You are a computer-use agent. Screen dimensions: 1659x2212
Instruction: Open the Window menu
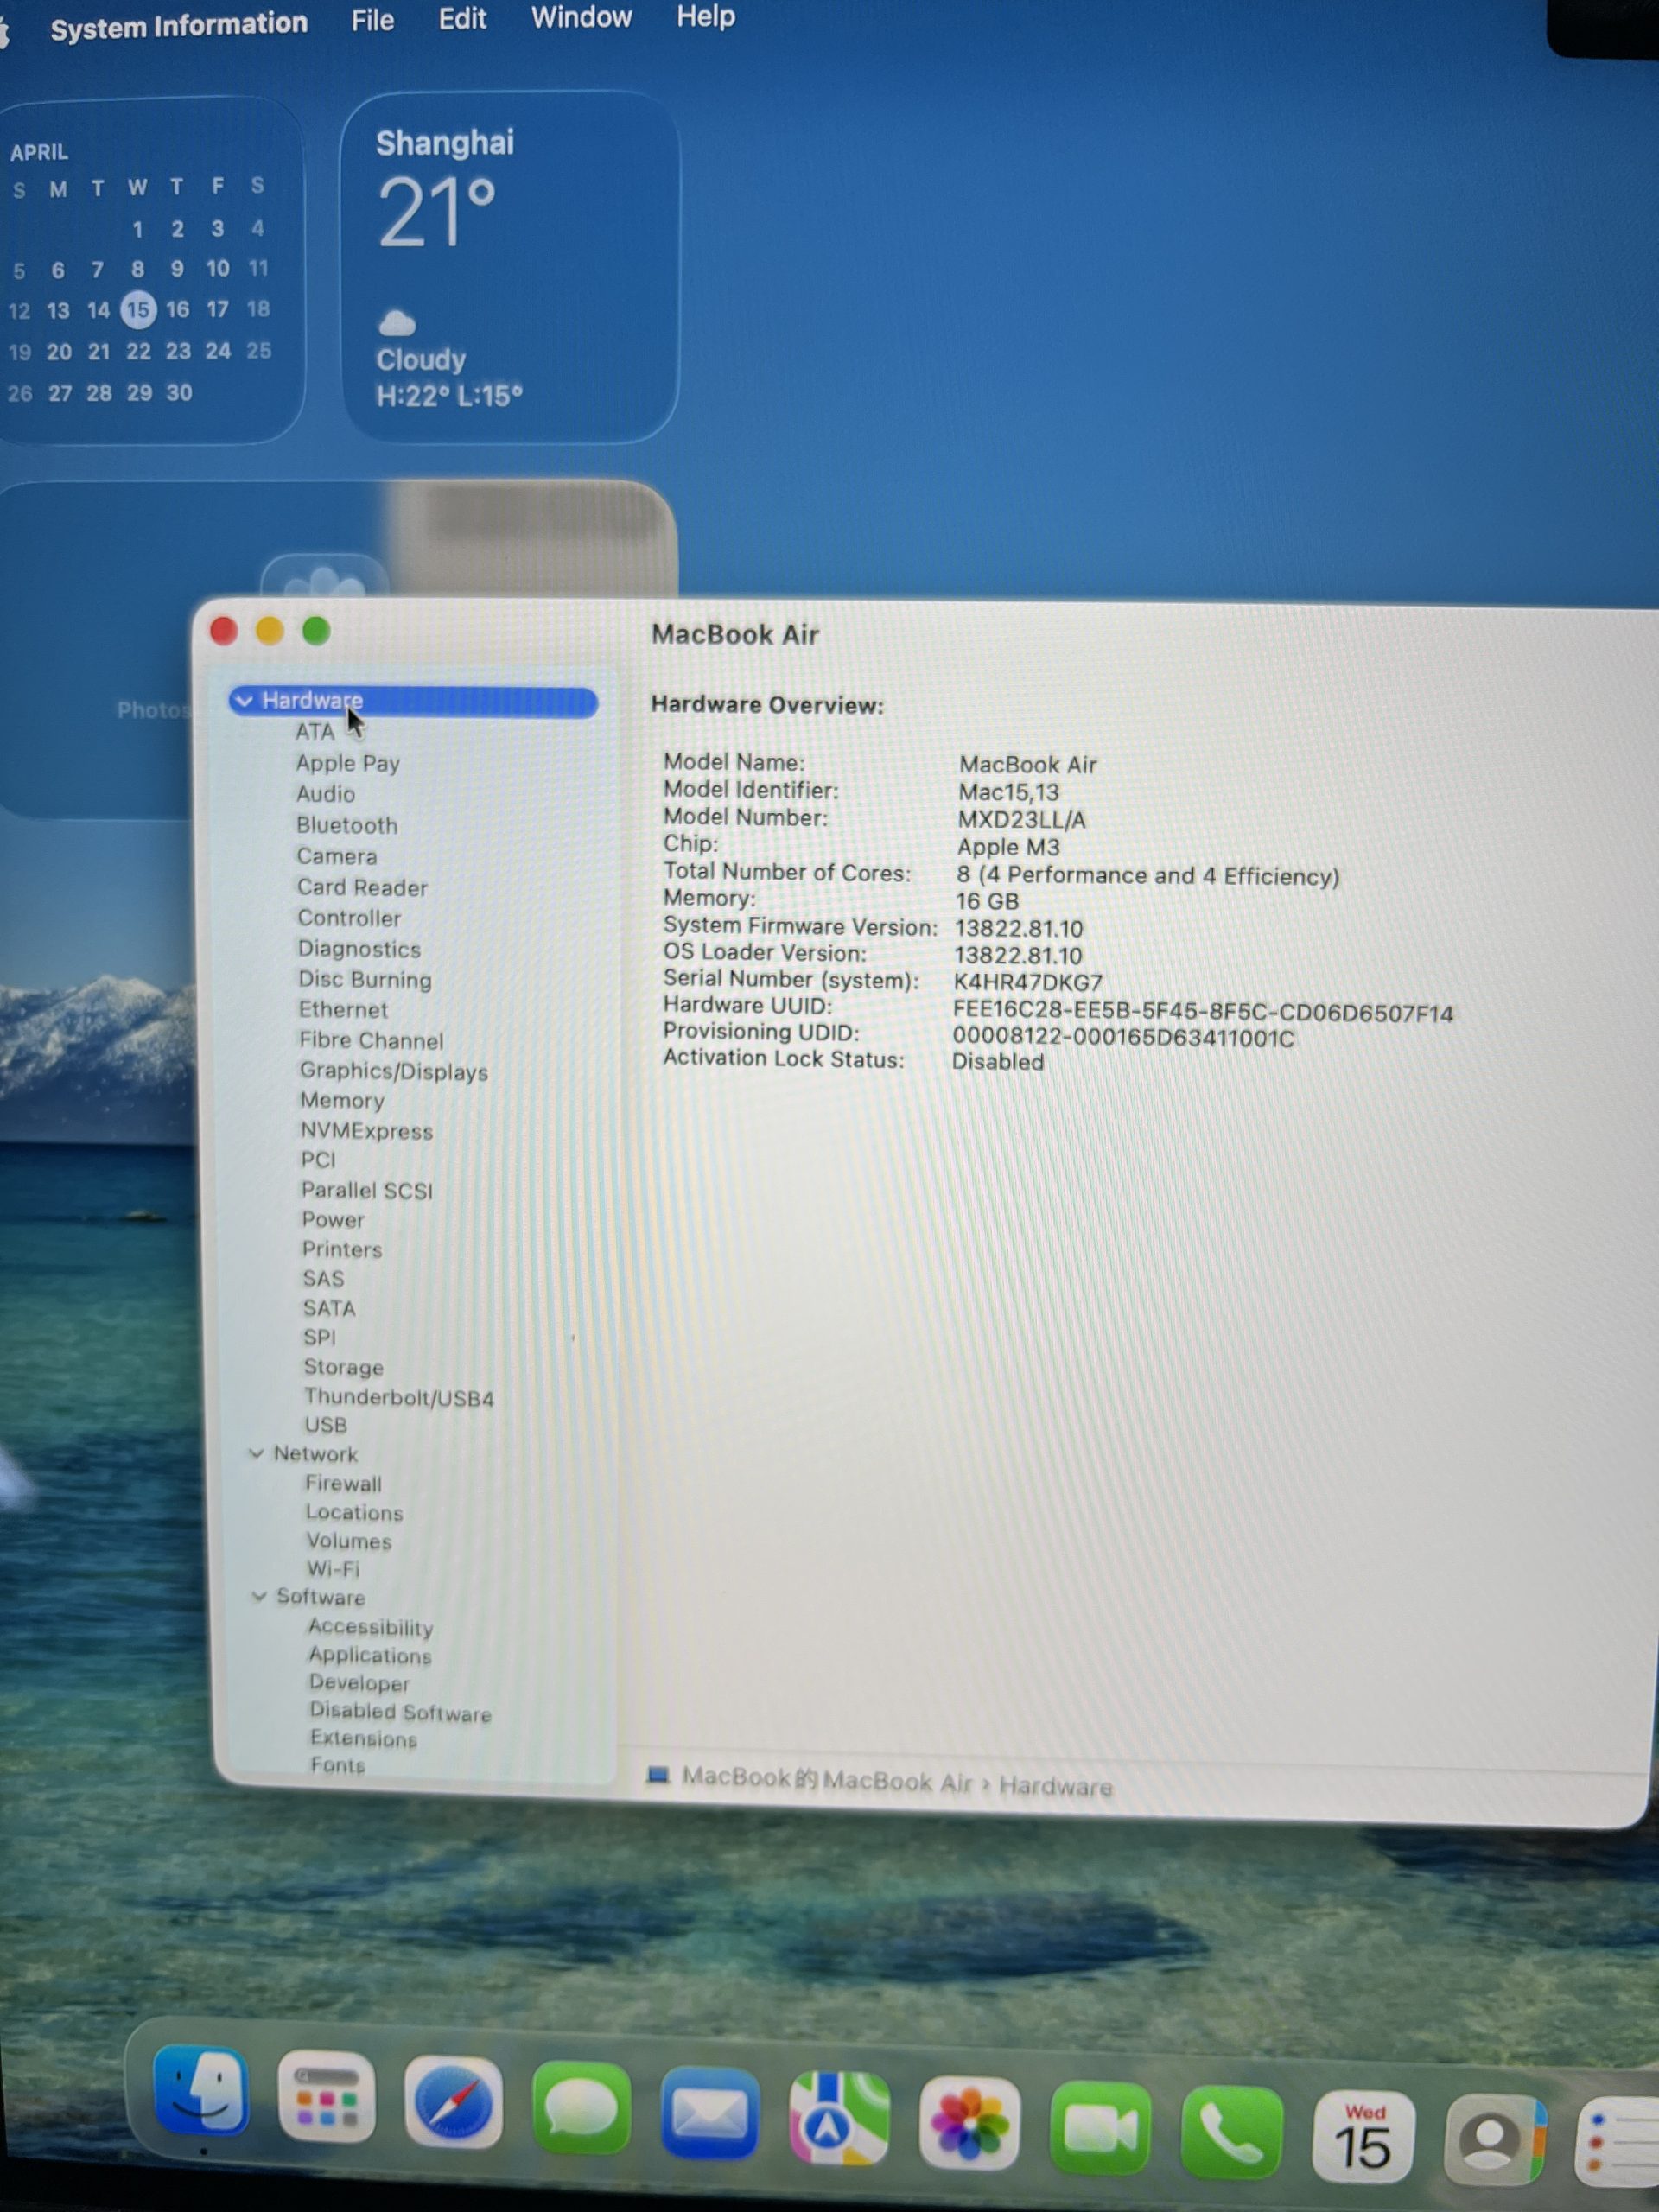coord(581,18)
